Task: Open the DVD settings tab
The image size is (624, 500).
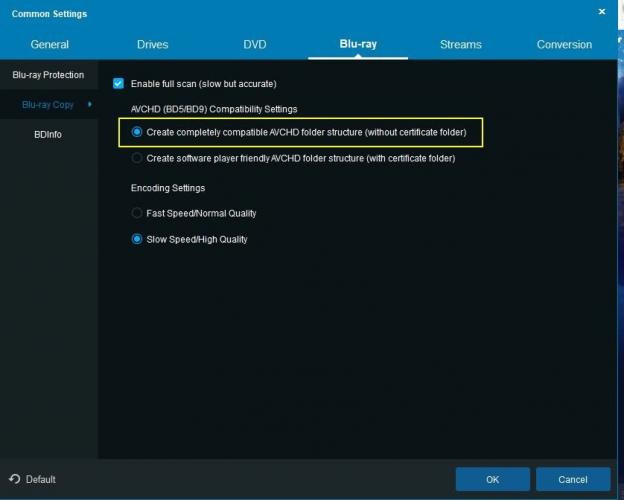Action: tap(255, 44)
